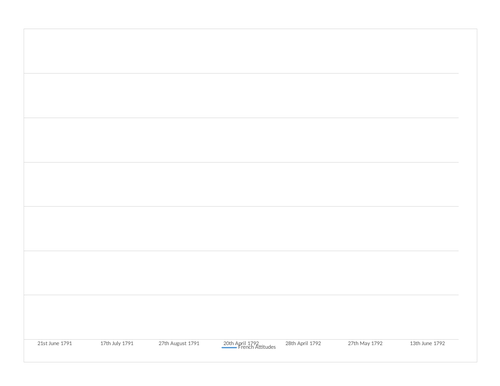
Task: Click the 20th April 1792 axis label
Action: (241, 343)
